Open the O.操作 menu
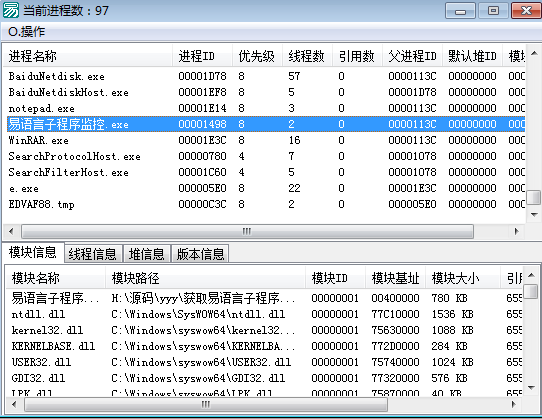Image resolution: width=542 pixels, height=419 pixels. point(27,32)
